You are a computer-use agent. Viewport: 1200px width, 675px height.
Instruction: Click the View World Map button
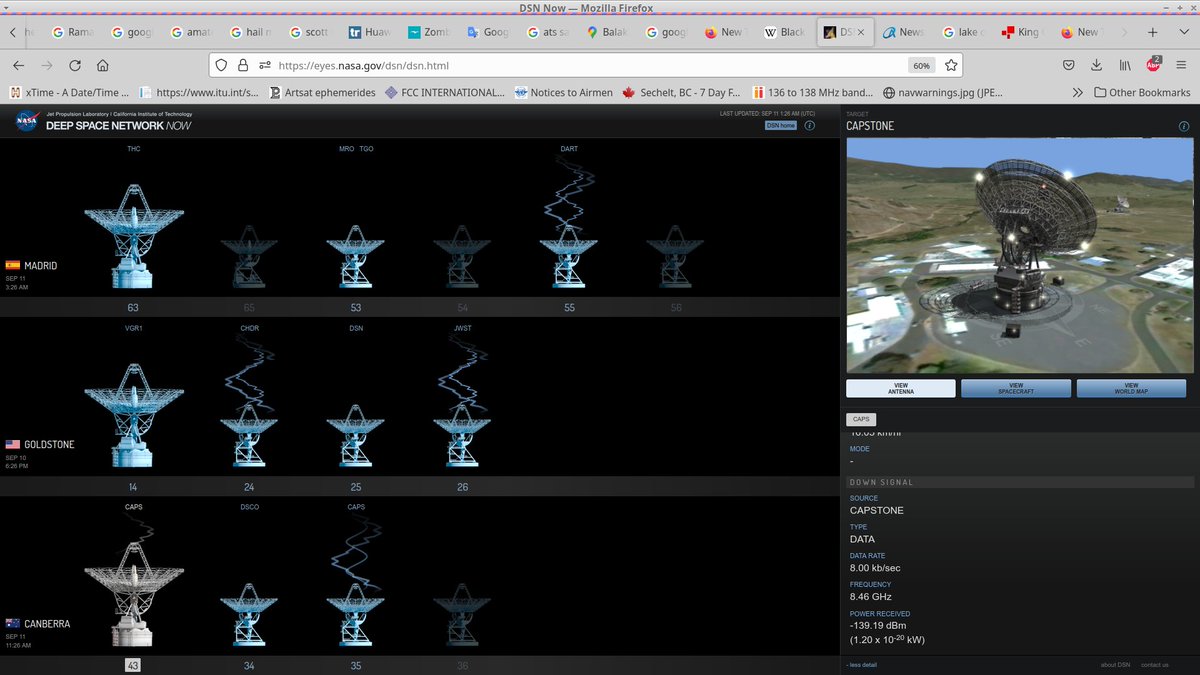coord(1131,388)
